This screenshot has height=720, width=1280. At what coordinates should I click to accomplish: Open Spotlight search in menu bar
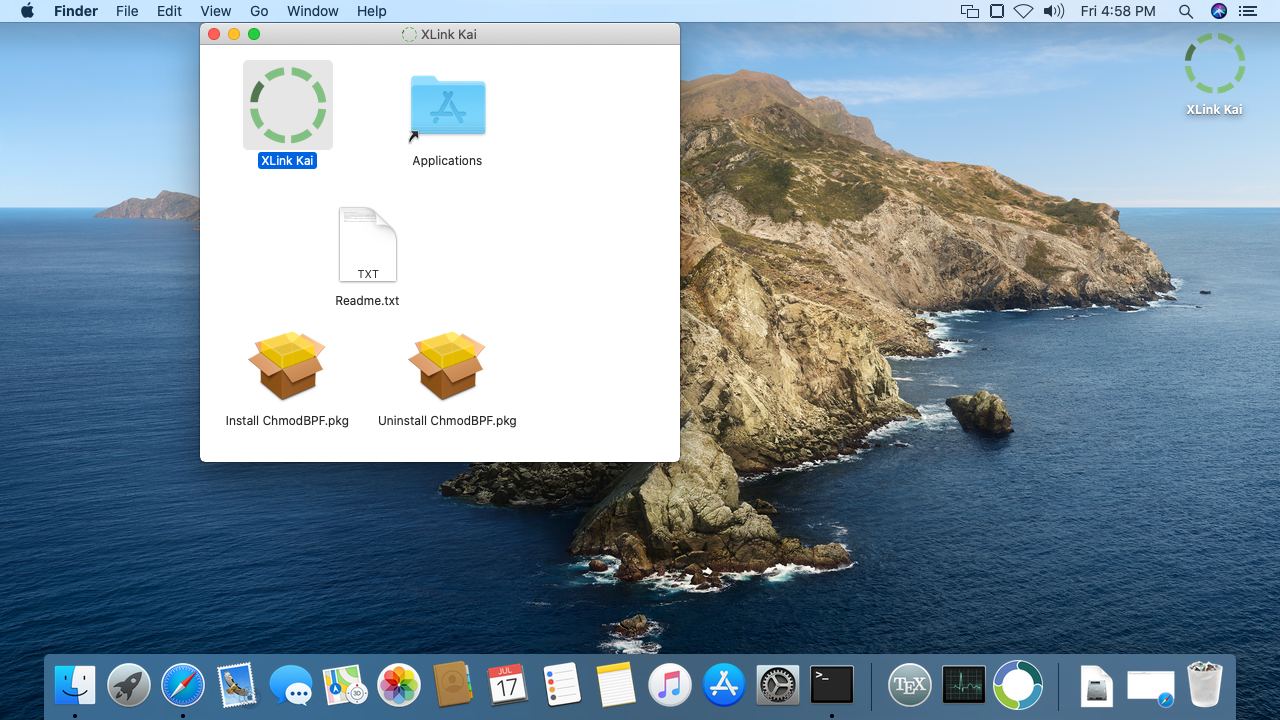pyautogui.click(x=1186, y=11)
